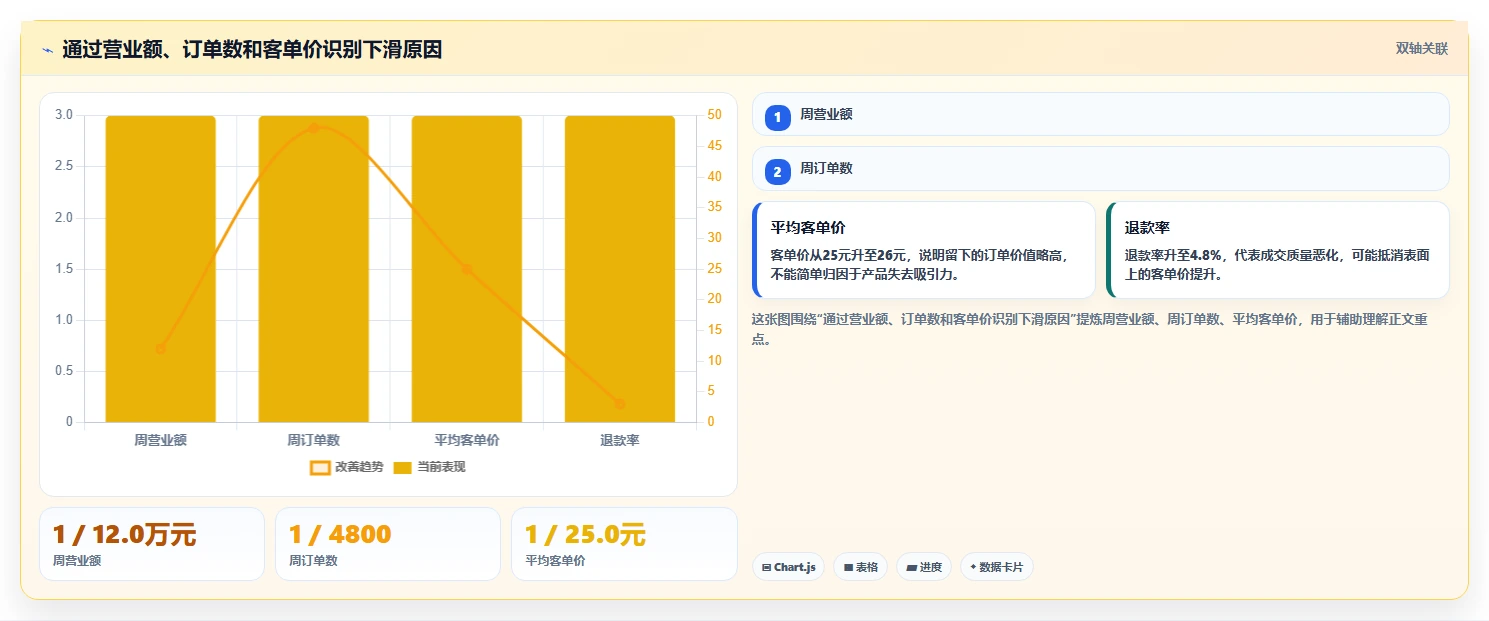Viewport: 1489px width, 621px height.
Task: Click the 周营业额 bar in chart
Action: (x=160, y=269)
